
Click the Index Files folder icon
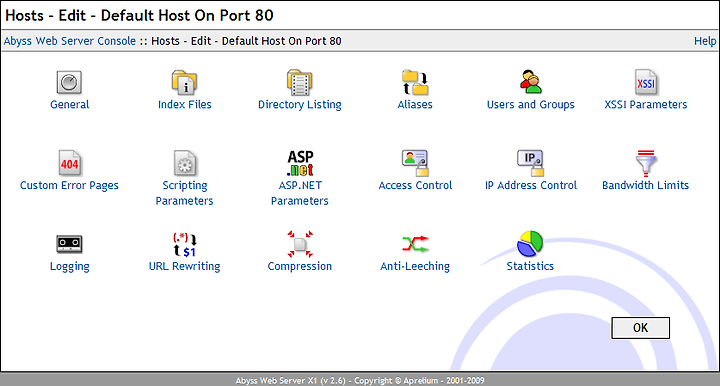point(185,83)
